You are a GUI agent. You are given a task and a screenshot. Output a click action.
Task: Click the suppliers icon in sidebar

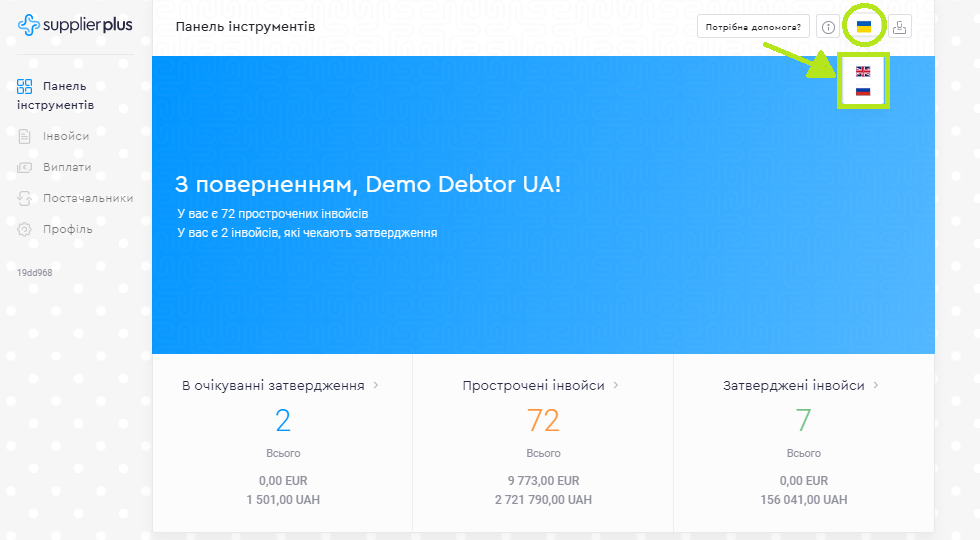pos(25,198)
